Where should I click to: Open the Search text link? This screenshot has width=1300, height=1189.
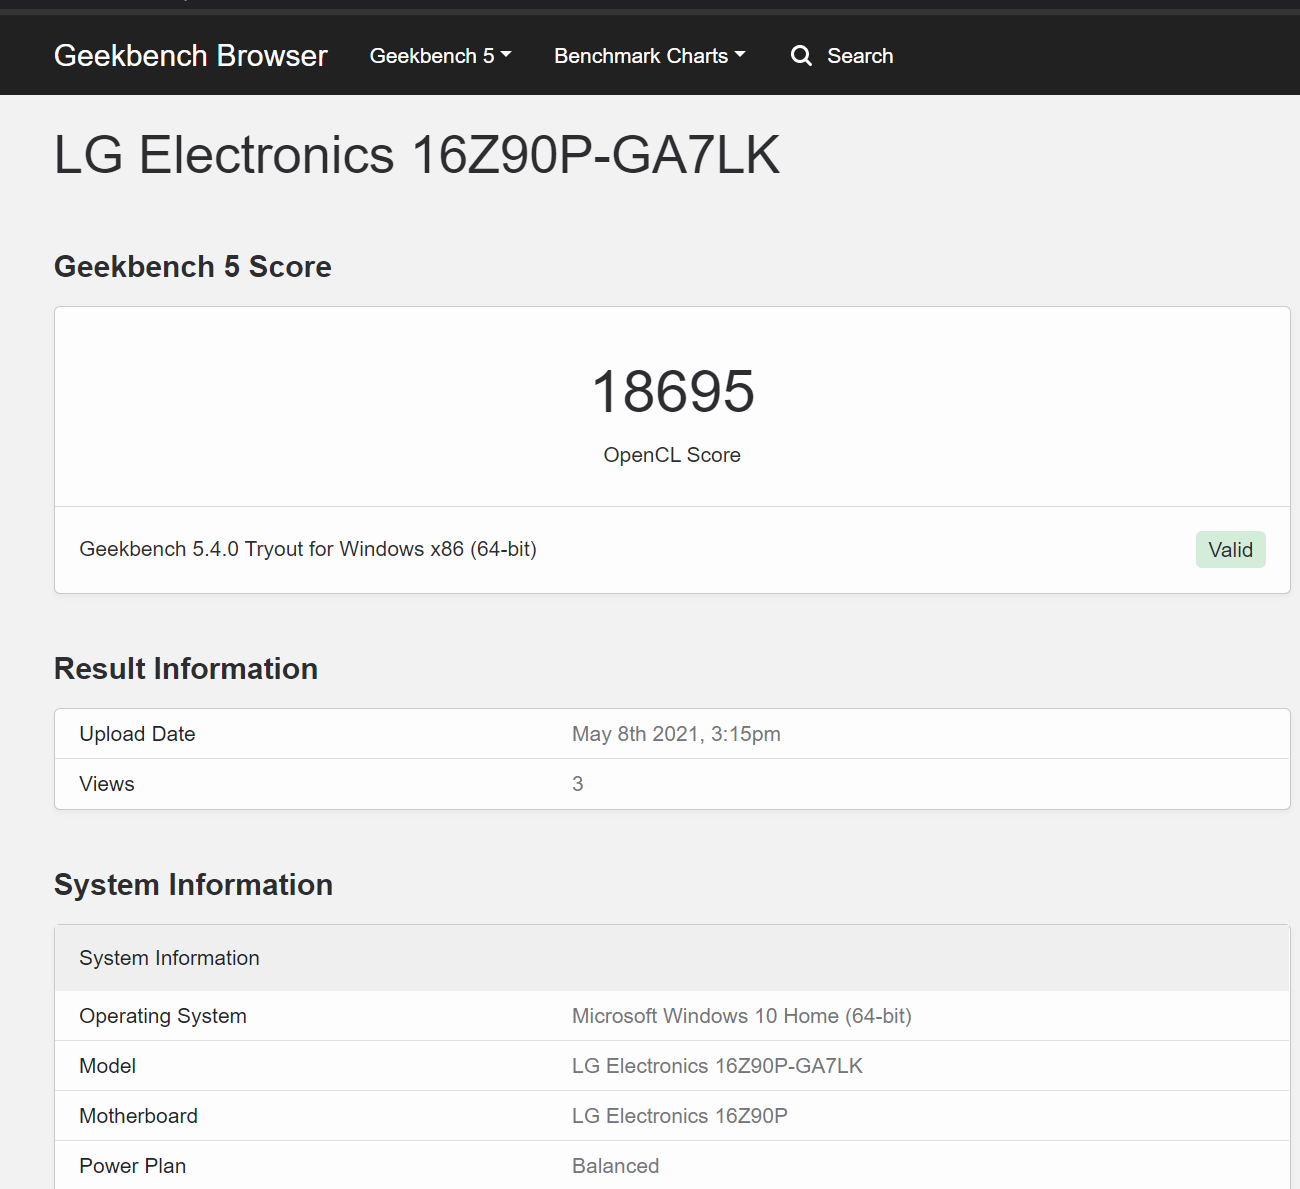click(x=860, y=56)
